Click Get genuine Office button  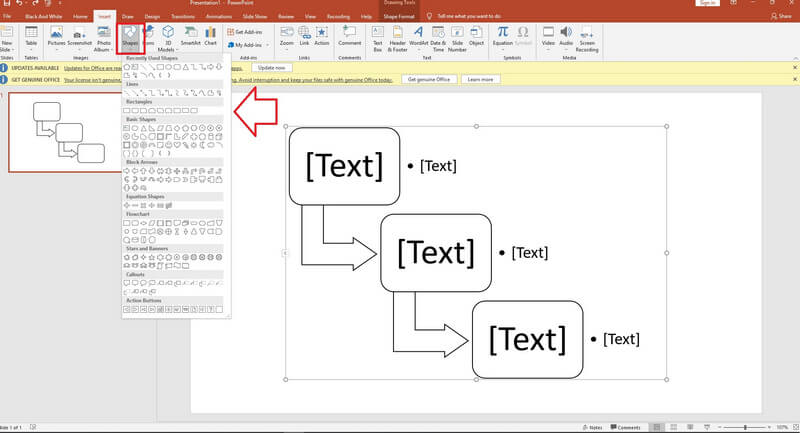[429, 80]
